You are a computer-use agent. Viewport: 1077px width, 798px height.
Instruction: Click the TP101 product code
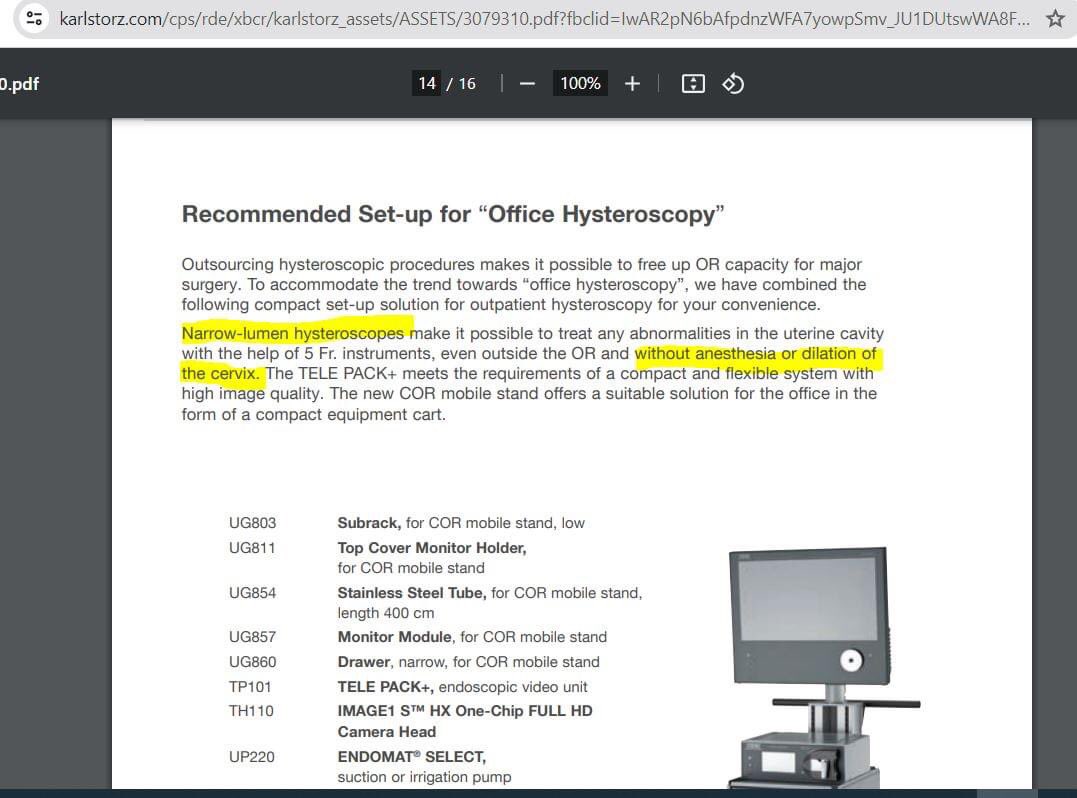click(250, 687)
